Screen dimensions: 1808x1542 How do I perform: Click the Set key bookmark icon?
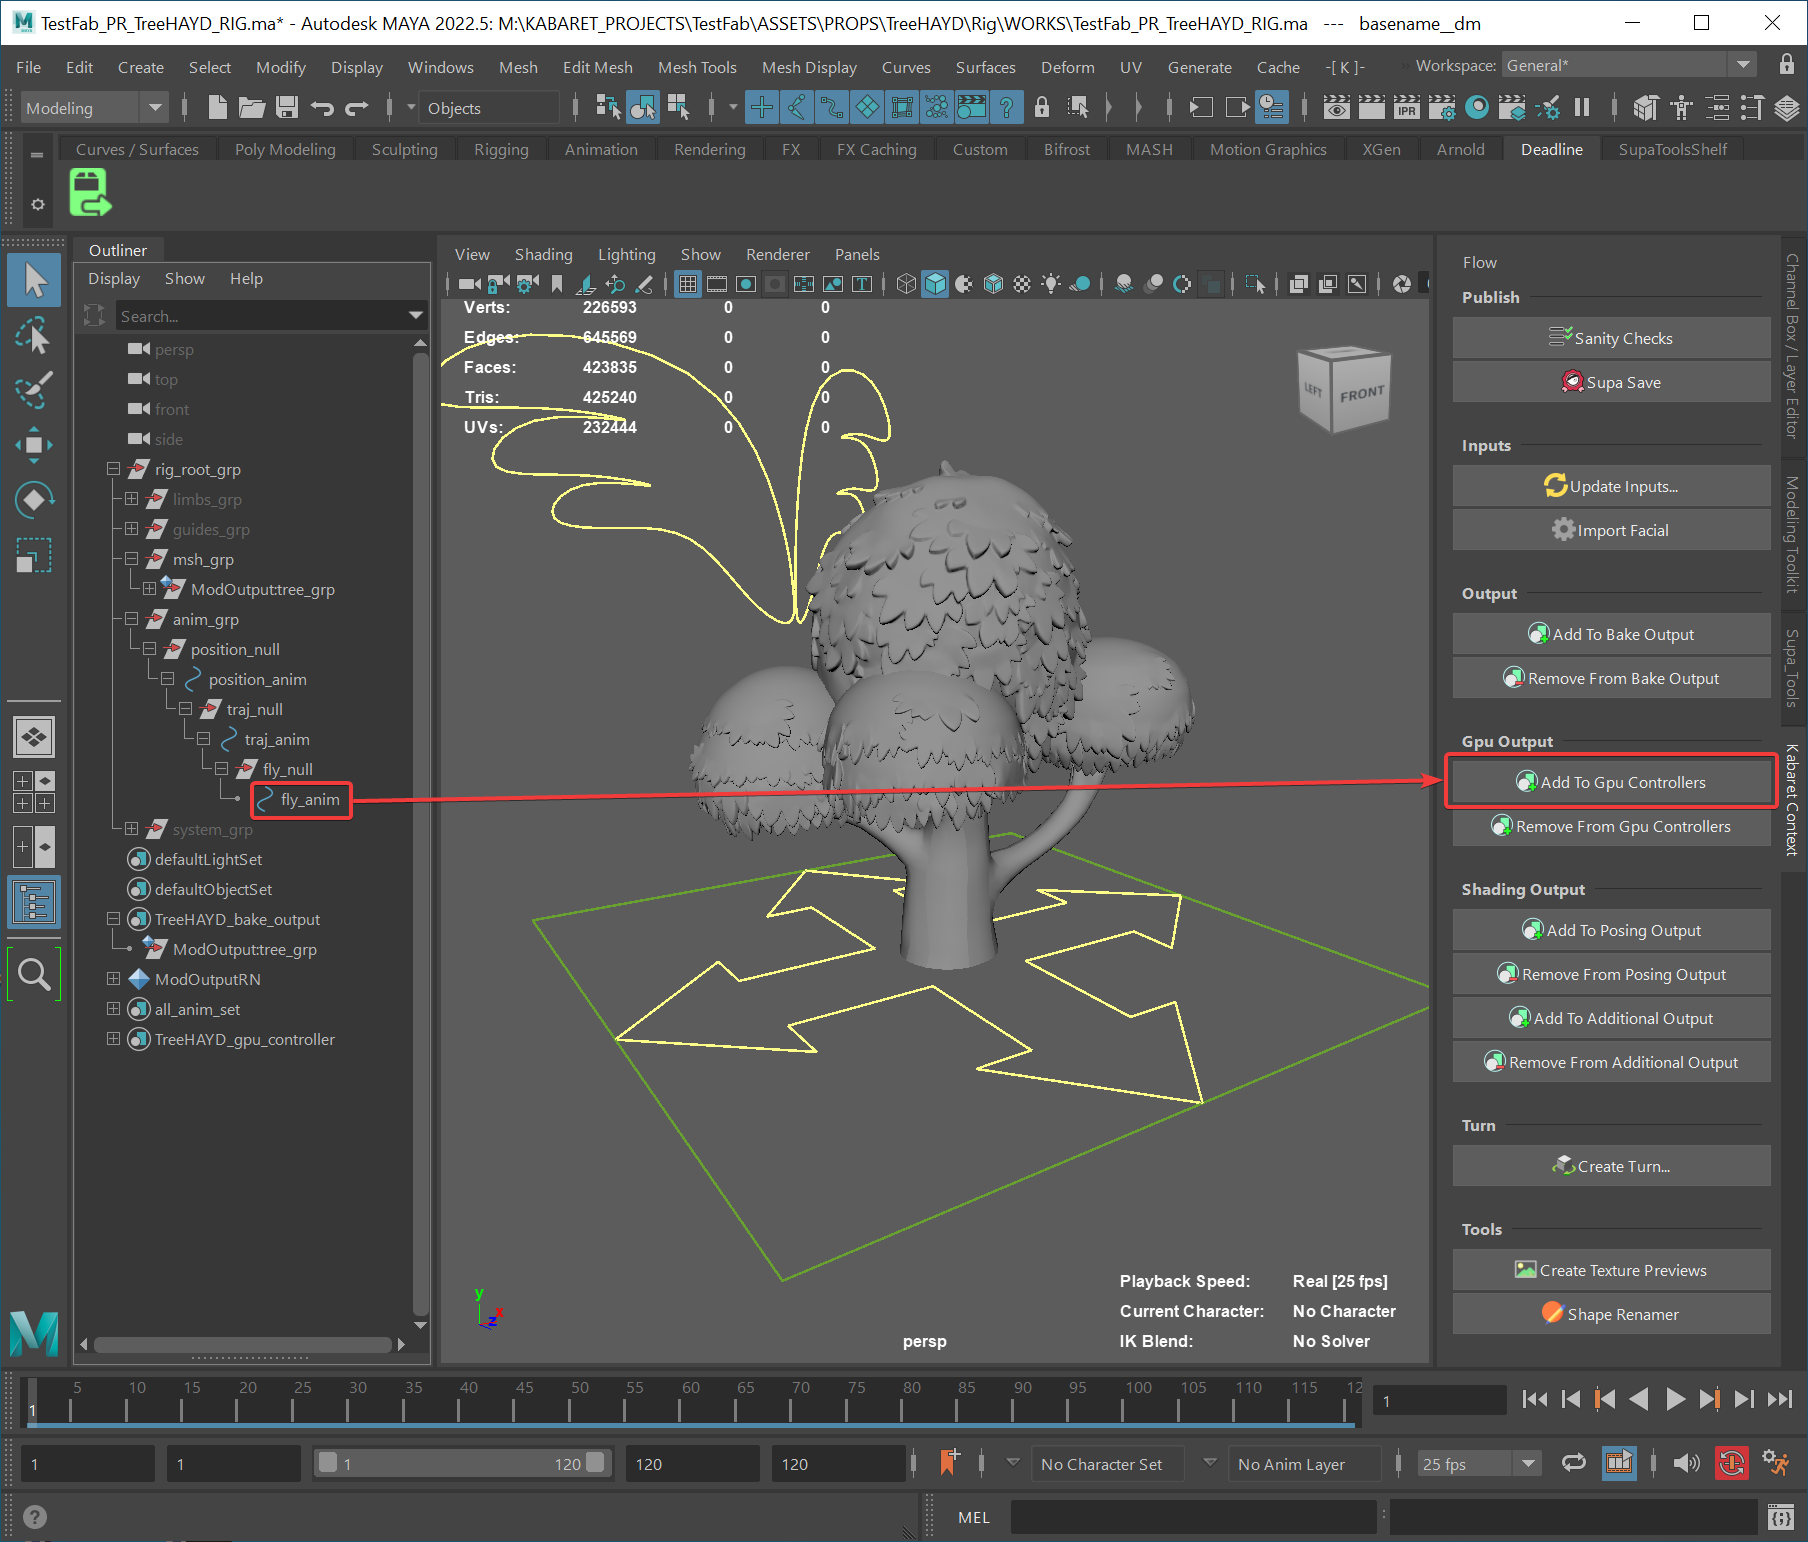(949, 1463)
